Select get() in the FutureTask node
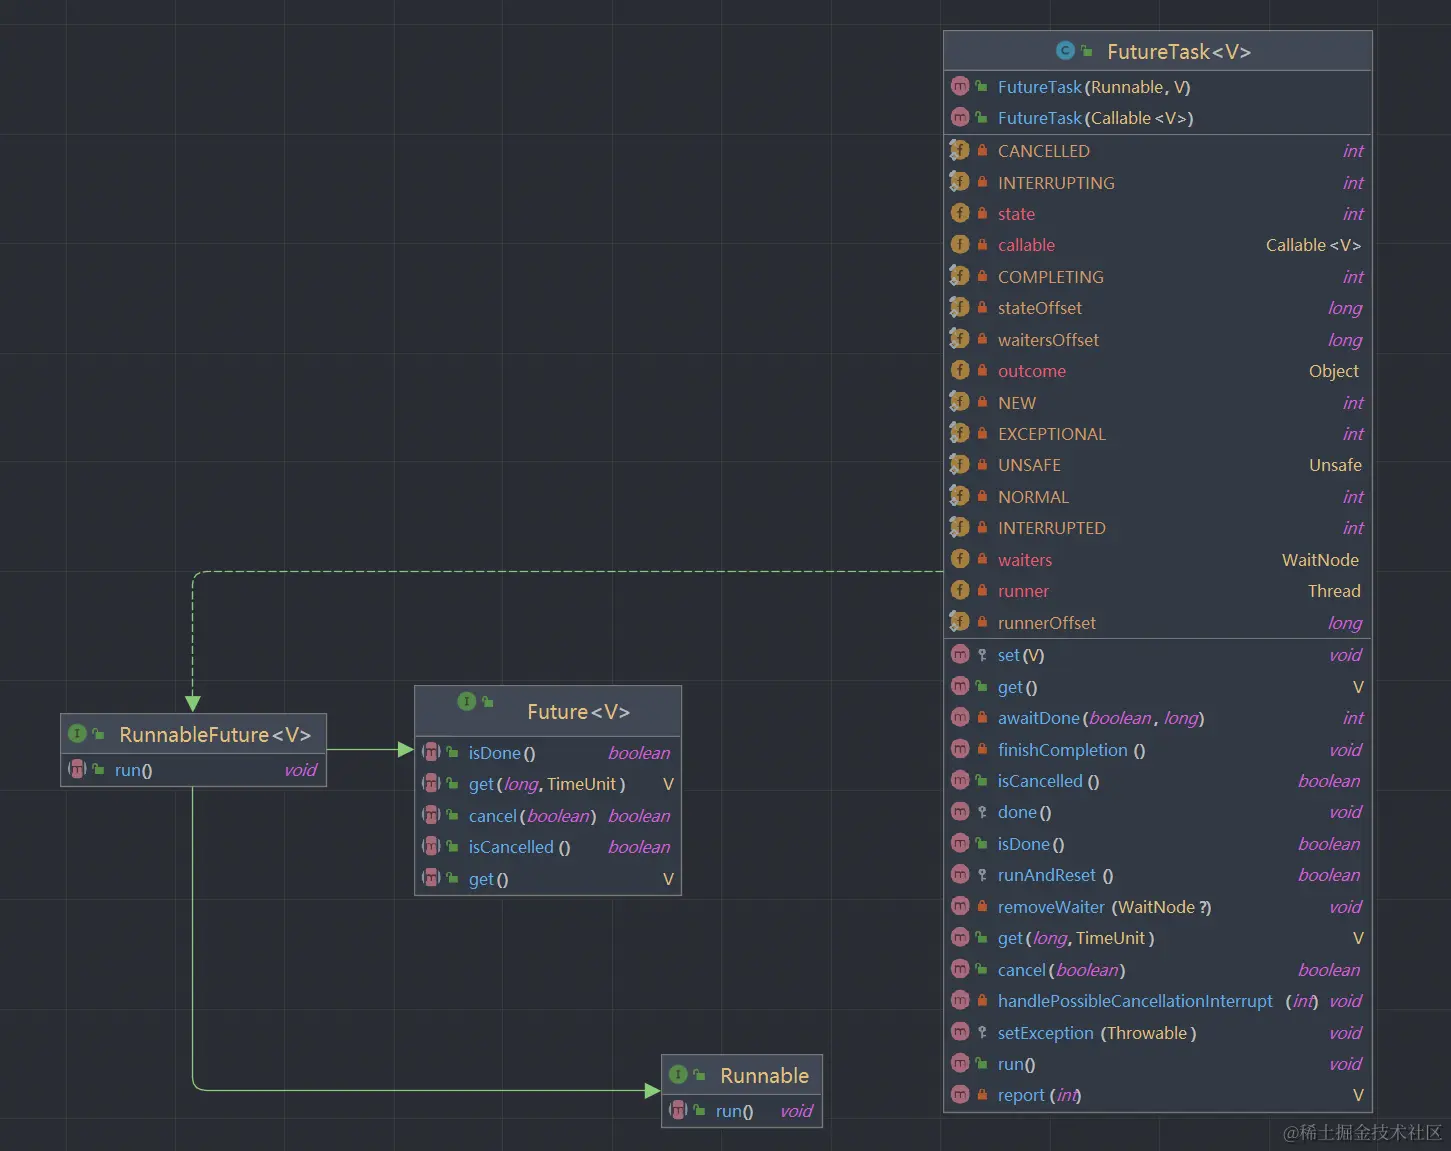Image resolution: width=1451 pixels, height=1151 pixels. click(x=1017, y=687)
